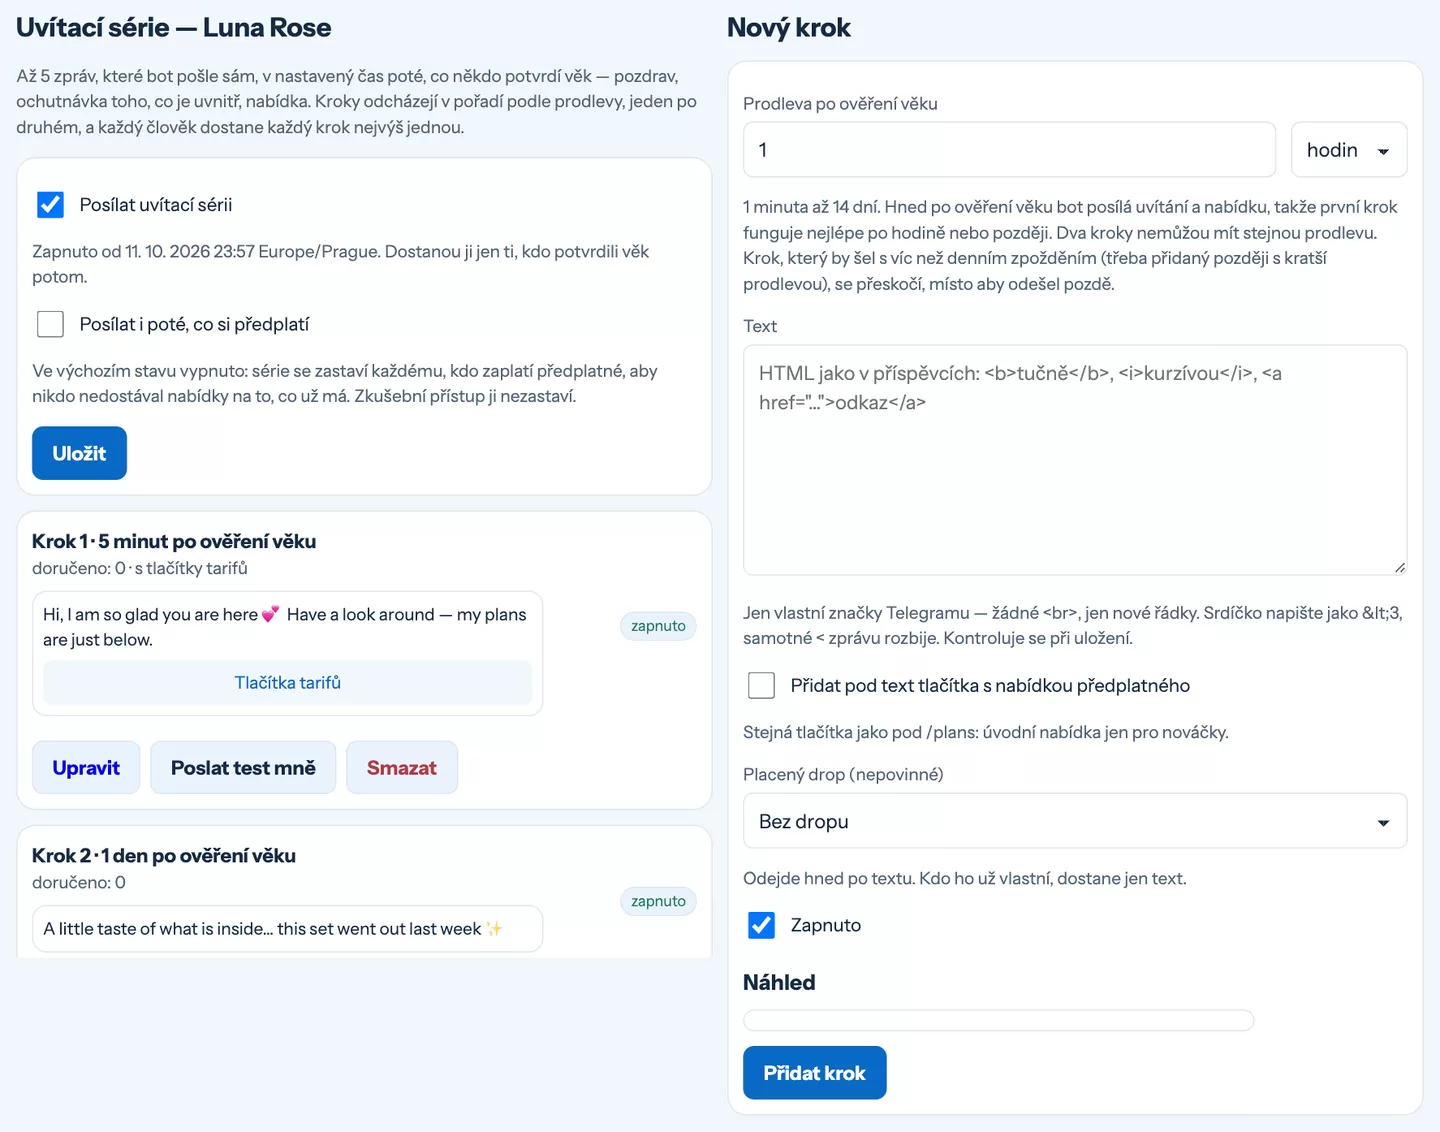The image size is (1440, 1132).
Task: Click the Krok 2 message preview text
Action: pyautogui.click(x=272, y=929)
